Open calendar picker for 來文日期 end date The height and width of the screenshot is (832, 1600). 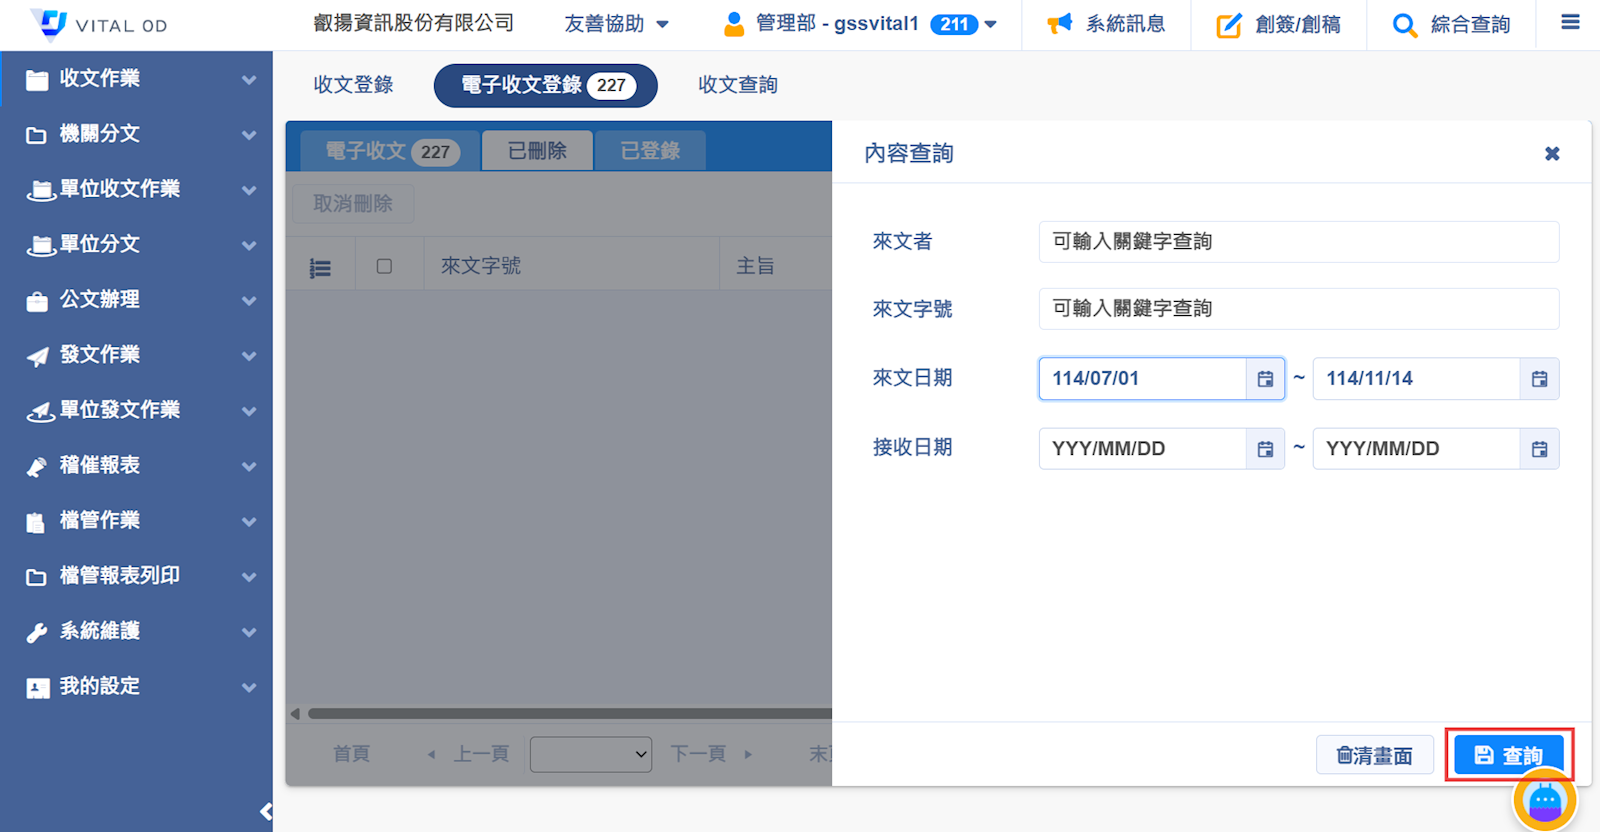pyautogui.click(x=1539, y=379)
